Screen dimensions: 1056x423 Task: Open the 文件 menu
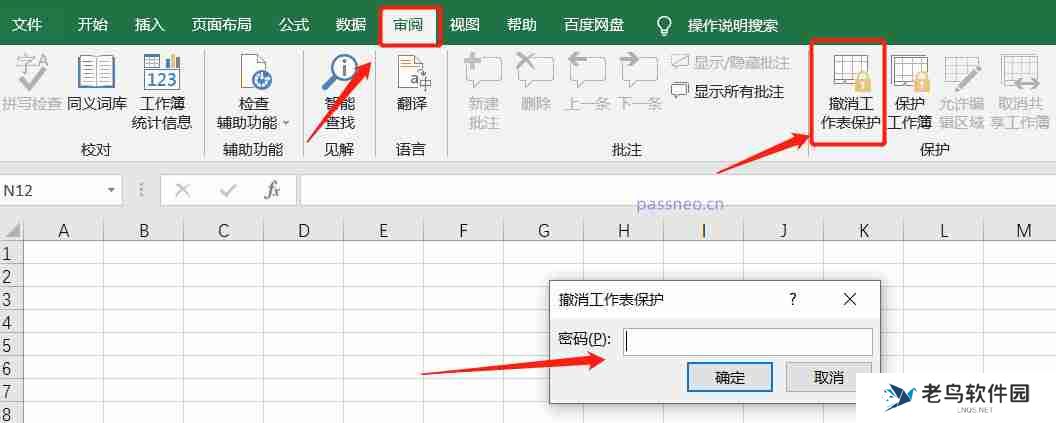(x=27, y=26)
